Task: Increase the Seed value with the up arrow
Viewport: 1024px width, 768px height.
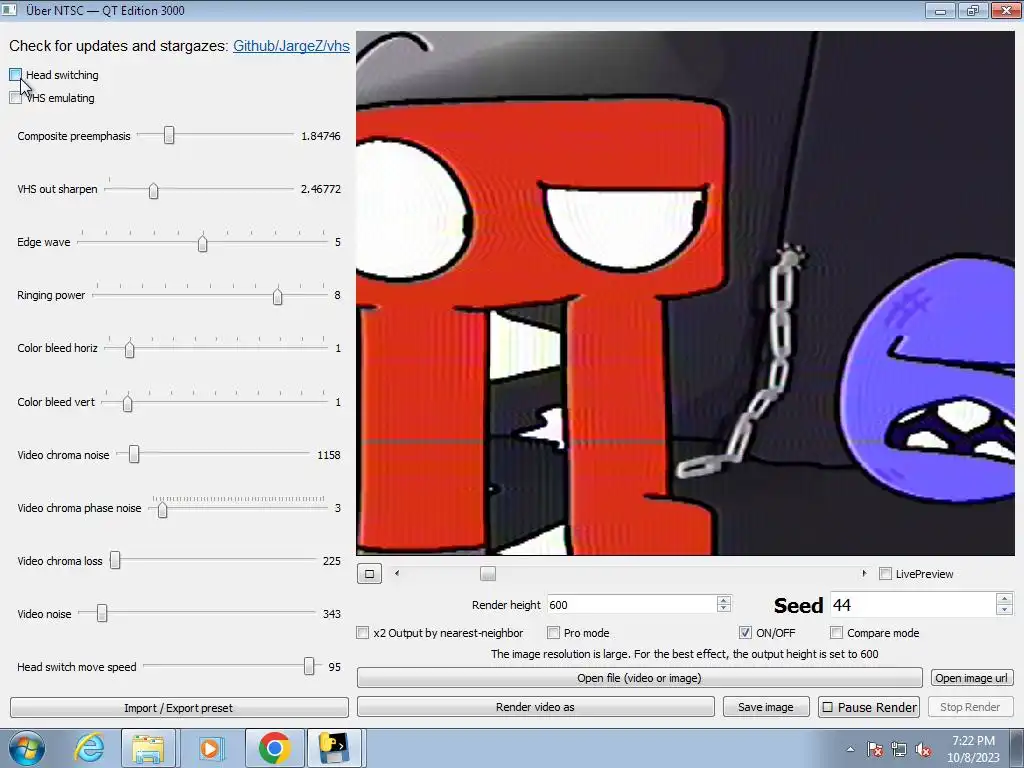Action: 1004,599
